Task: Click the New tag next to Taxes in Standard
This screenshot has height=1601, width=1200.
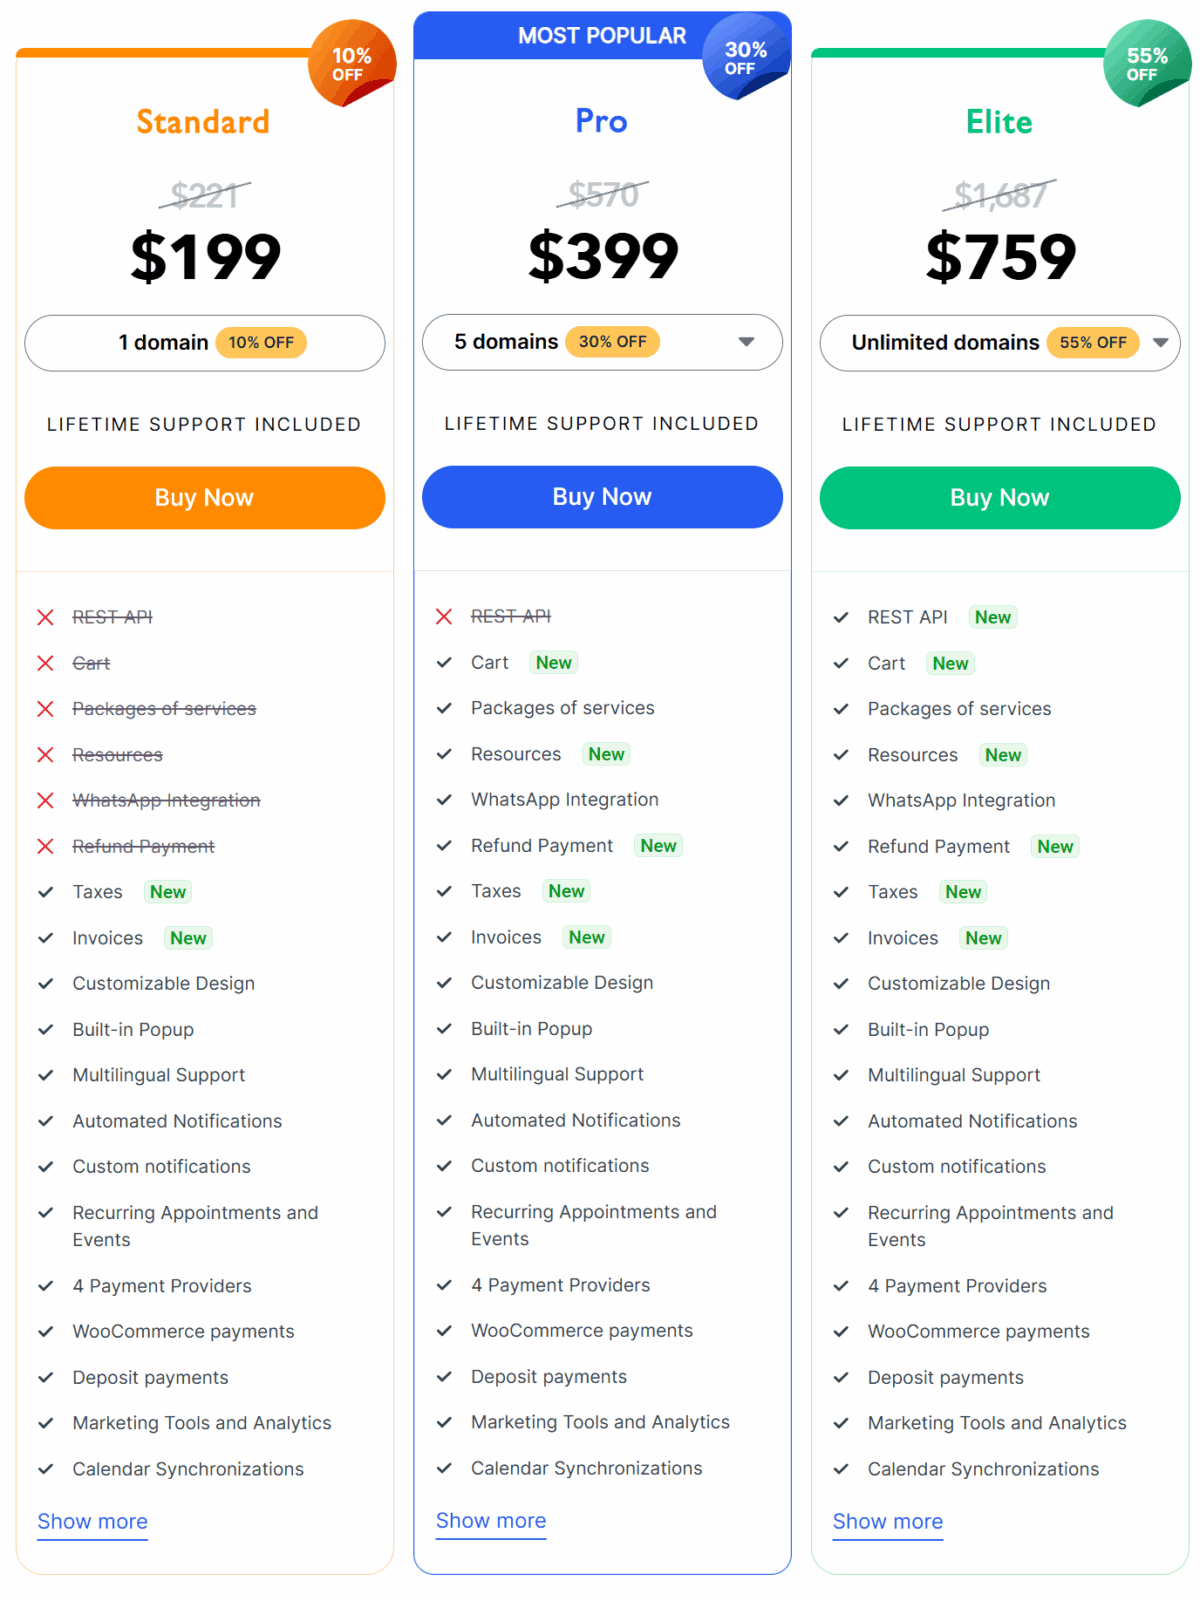Action: (x=168, y=892)
